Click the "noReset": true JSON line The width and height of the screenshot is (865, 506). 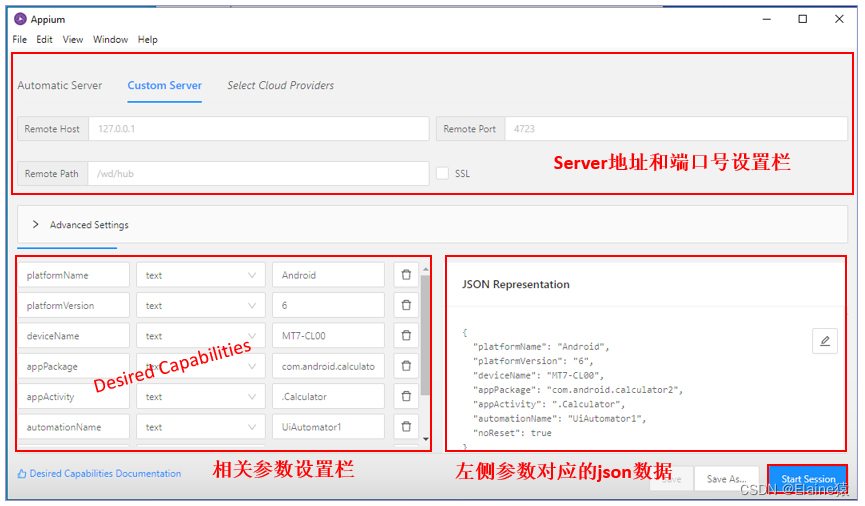pyautogui.click(x=512, y=433)
